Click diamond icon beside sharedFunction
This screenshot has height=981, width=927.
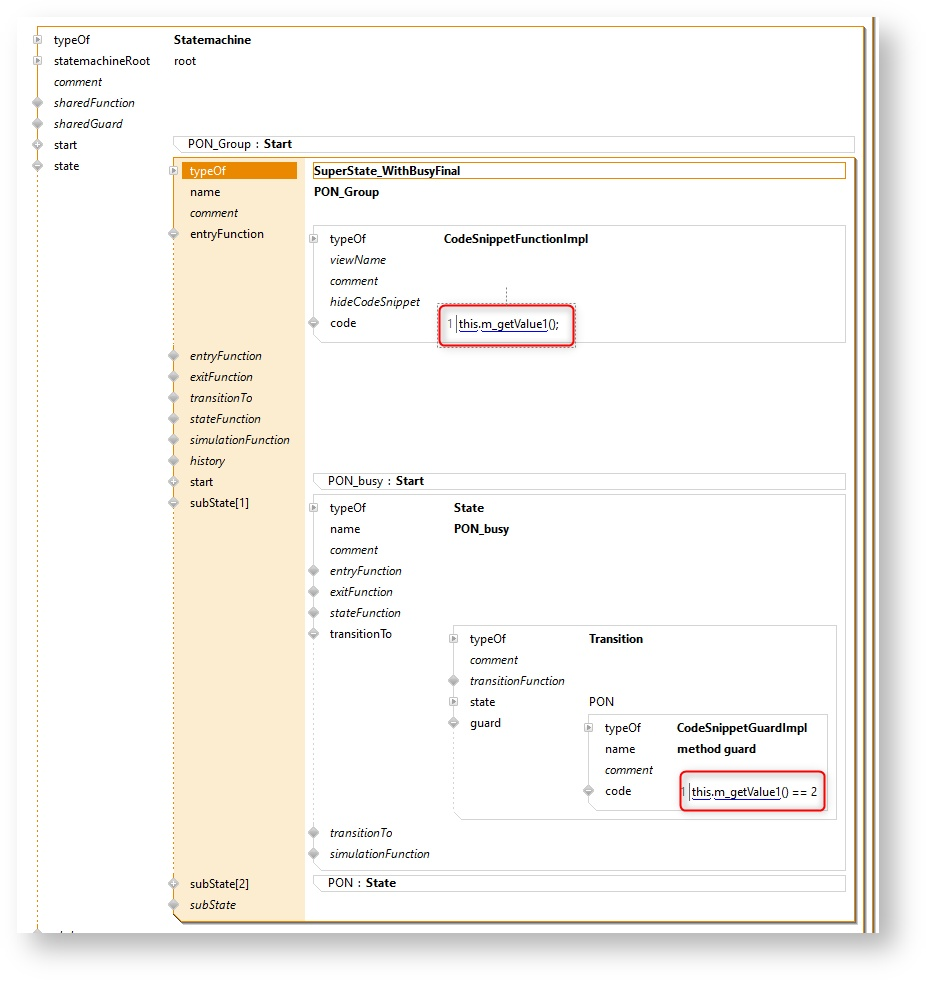[x=37, y=103]
